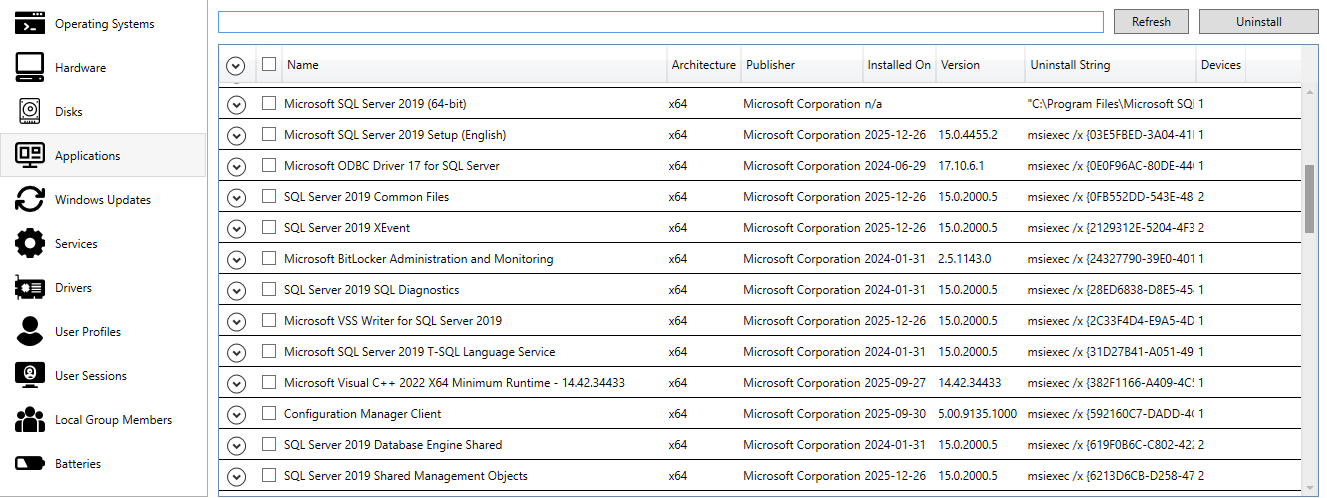1327x498 pixels.
Task: Check Microsoft BitLocker Administration and Monitoring
Action: pyautogui.click(x=269, y=258)
